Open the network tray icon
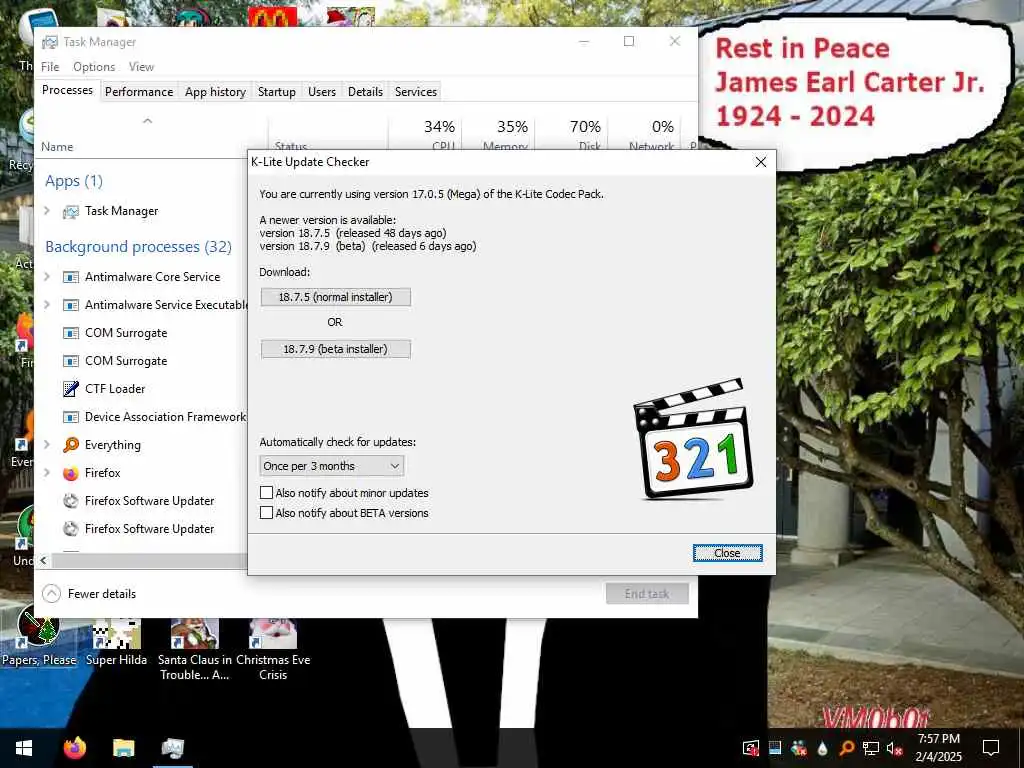The height and width of the screenshot is (768, 1024). point(871,748)
